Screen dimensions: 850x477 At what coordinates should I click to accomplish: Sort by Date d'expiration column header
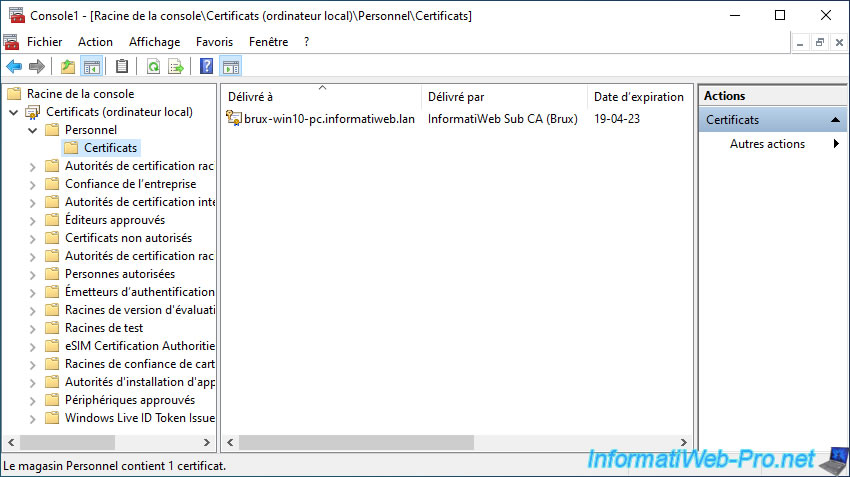coord(639,97)
